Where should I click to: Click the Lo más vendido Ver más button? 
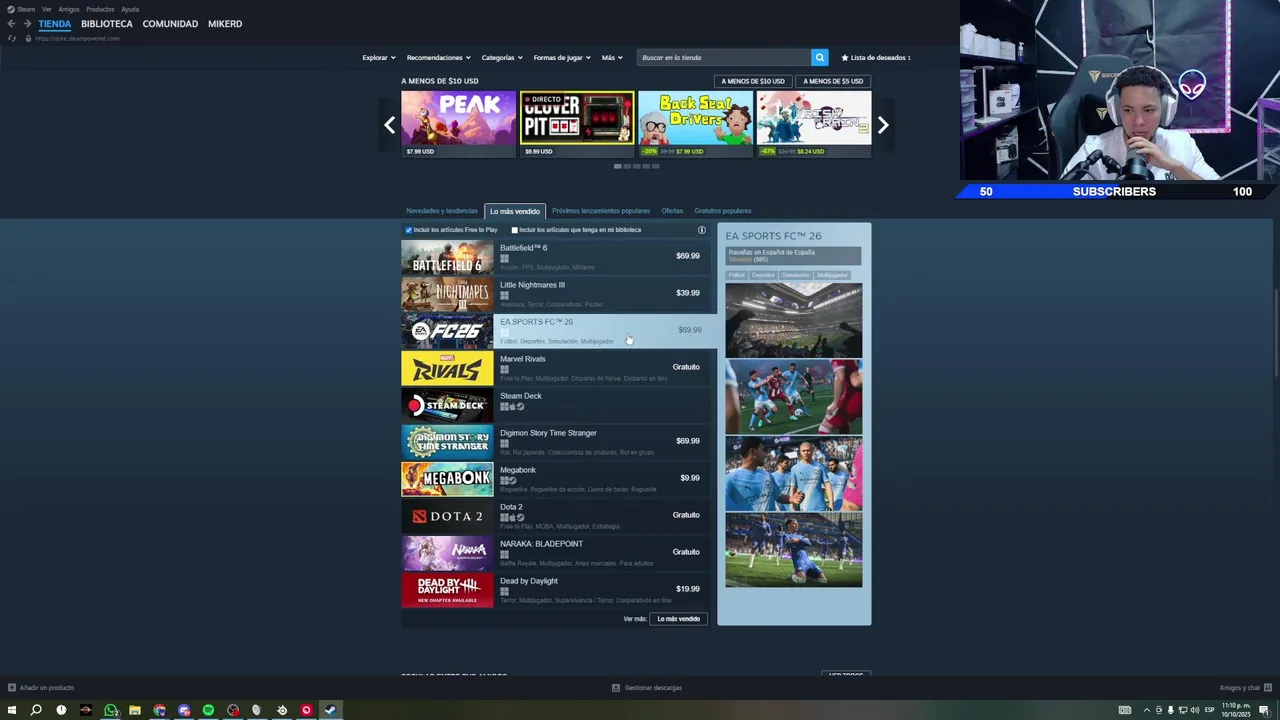click(x=678, y=619)
